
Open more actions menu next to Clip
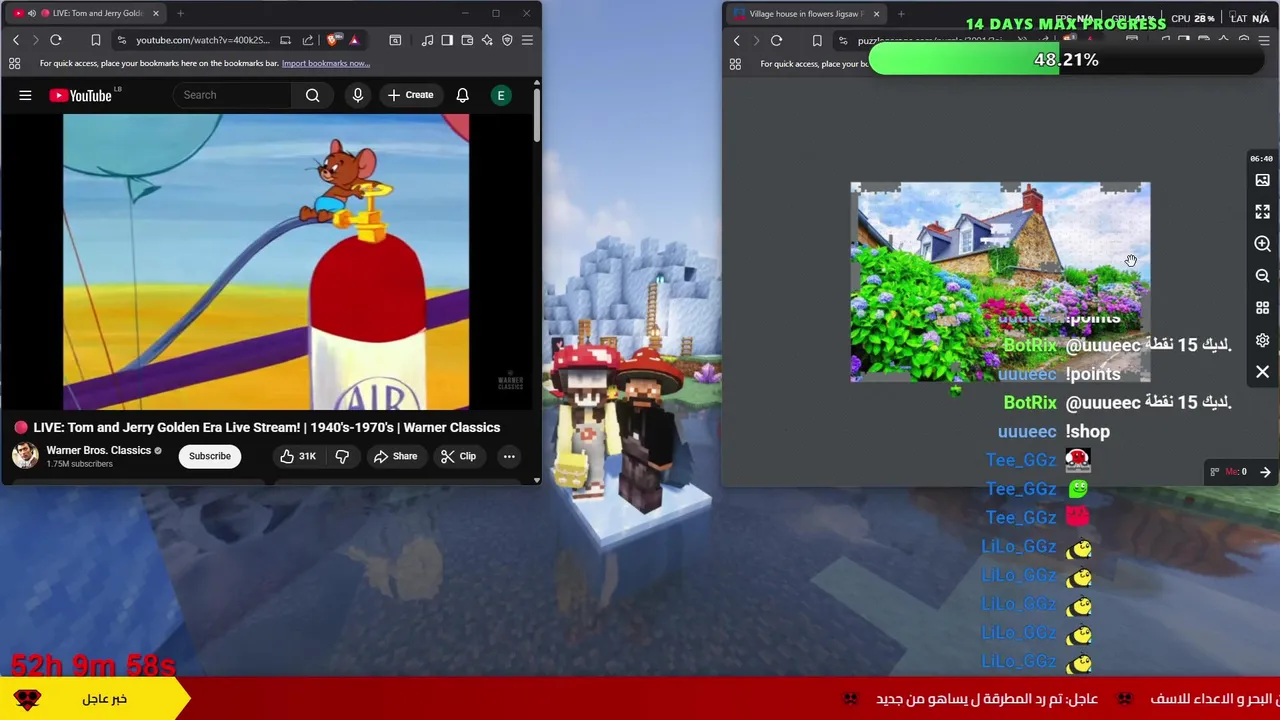(x=509, y=456)
